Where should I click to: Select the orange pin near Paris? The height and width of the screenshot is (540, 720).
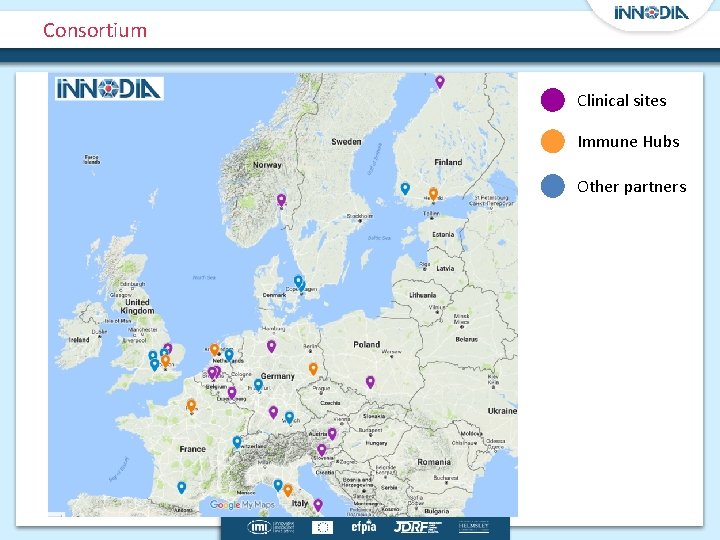(191, 406)
